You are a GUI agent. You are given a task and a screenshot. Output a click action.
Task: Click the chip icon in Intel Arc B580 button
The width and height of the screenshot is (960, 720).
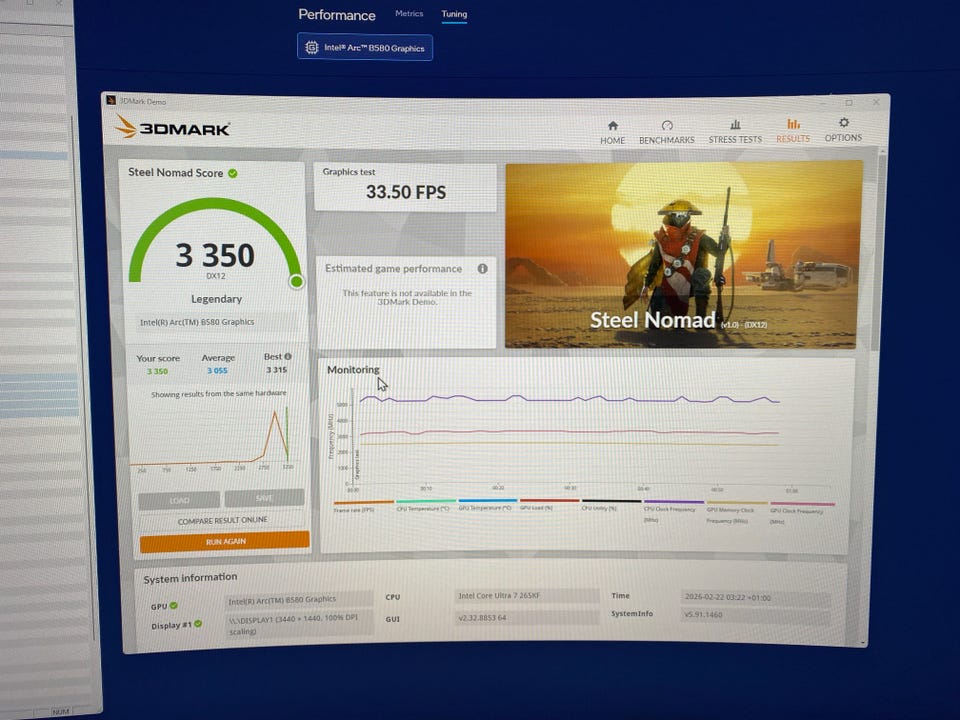[312, 48]
